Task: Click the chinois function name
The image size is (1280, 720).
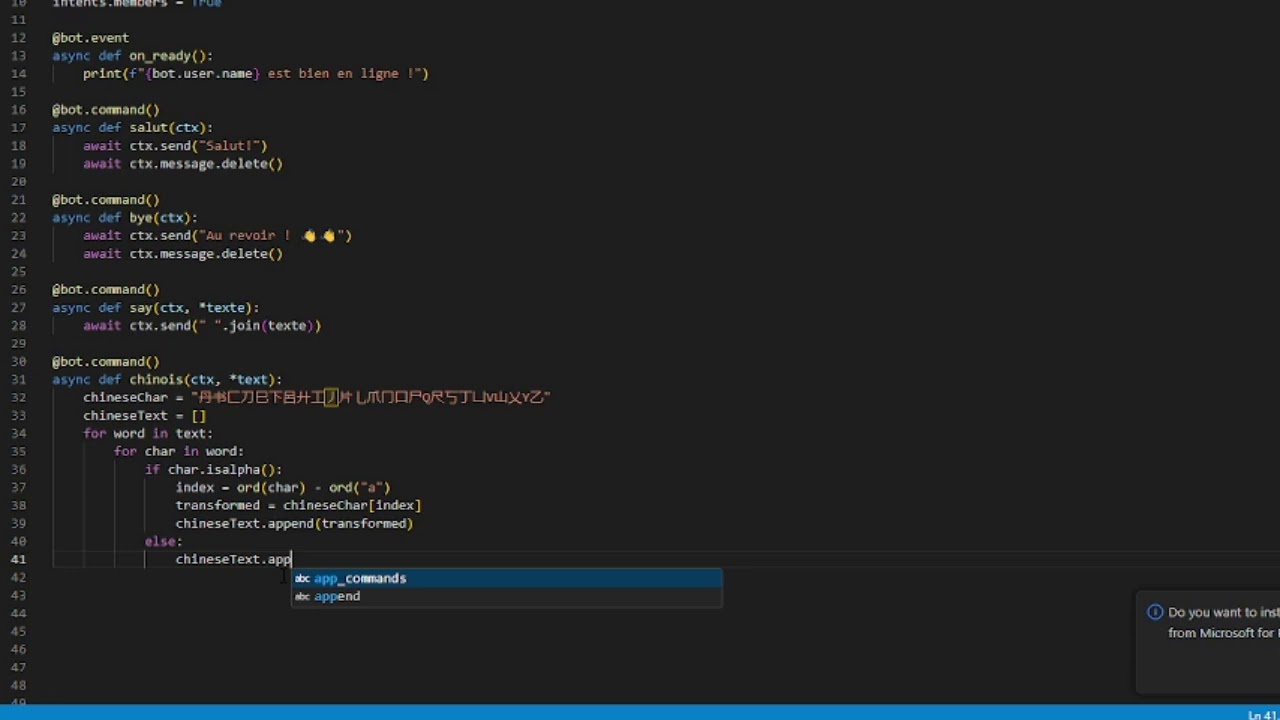Action: tap(156, 380)
